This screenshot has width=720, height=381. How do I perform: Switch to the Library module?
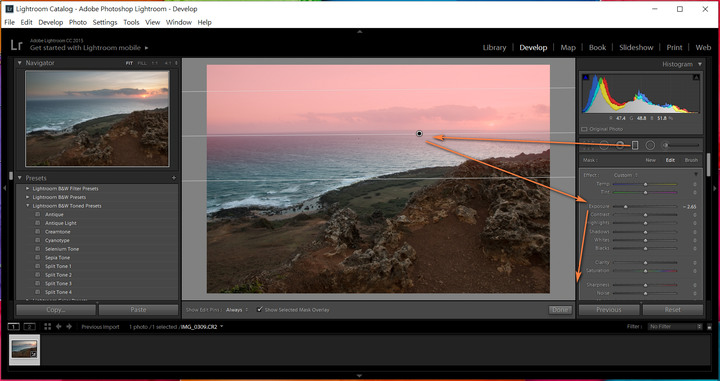[494, 47]
